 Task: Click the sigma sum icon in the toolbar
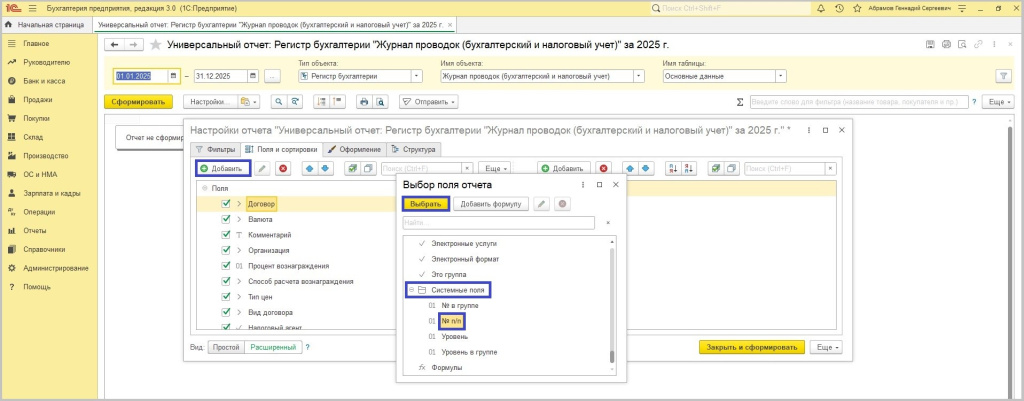739,102
